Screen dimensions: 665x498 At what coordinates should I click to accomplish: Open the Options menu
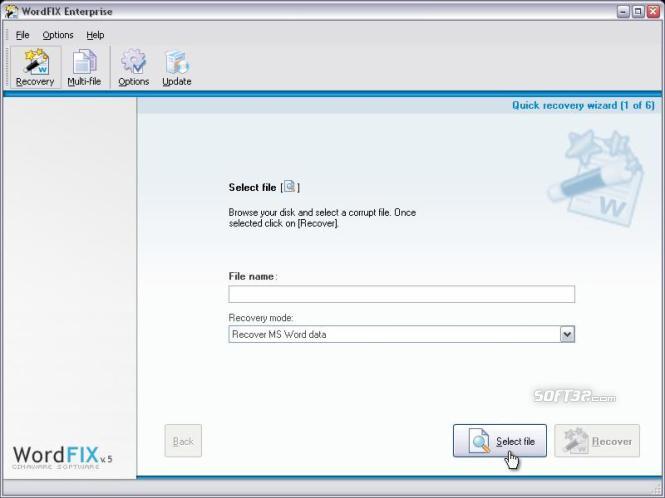[x=58, y=35]
